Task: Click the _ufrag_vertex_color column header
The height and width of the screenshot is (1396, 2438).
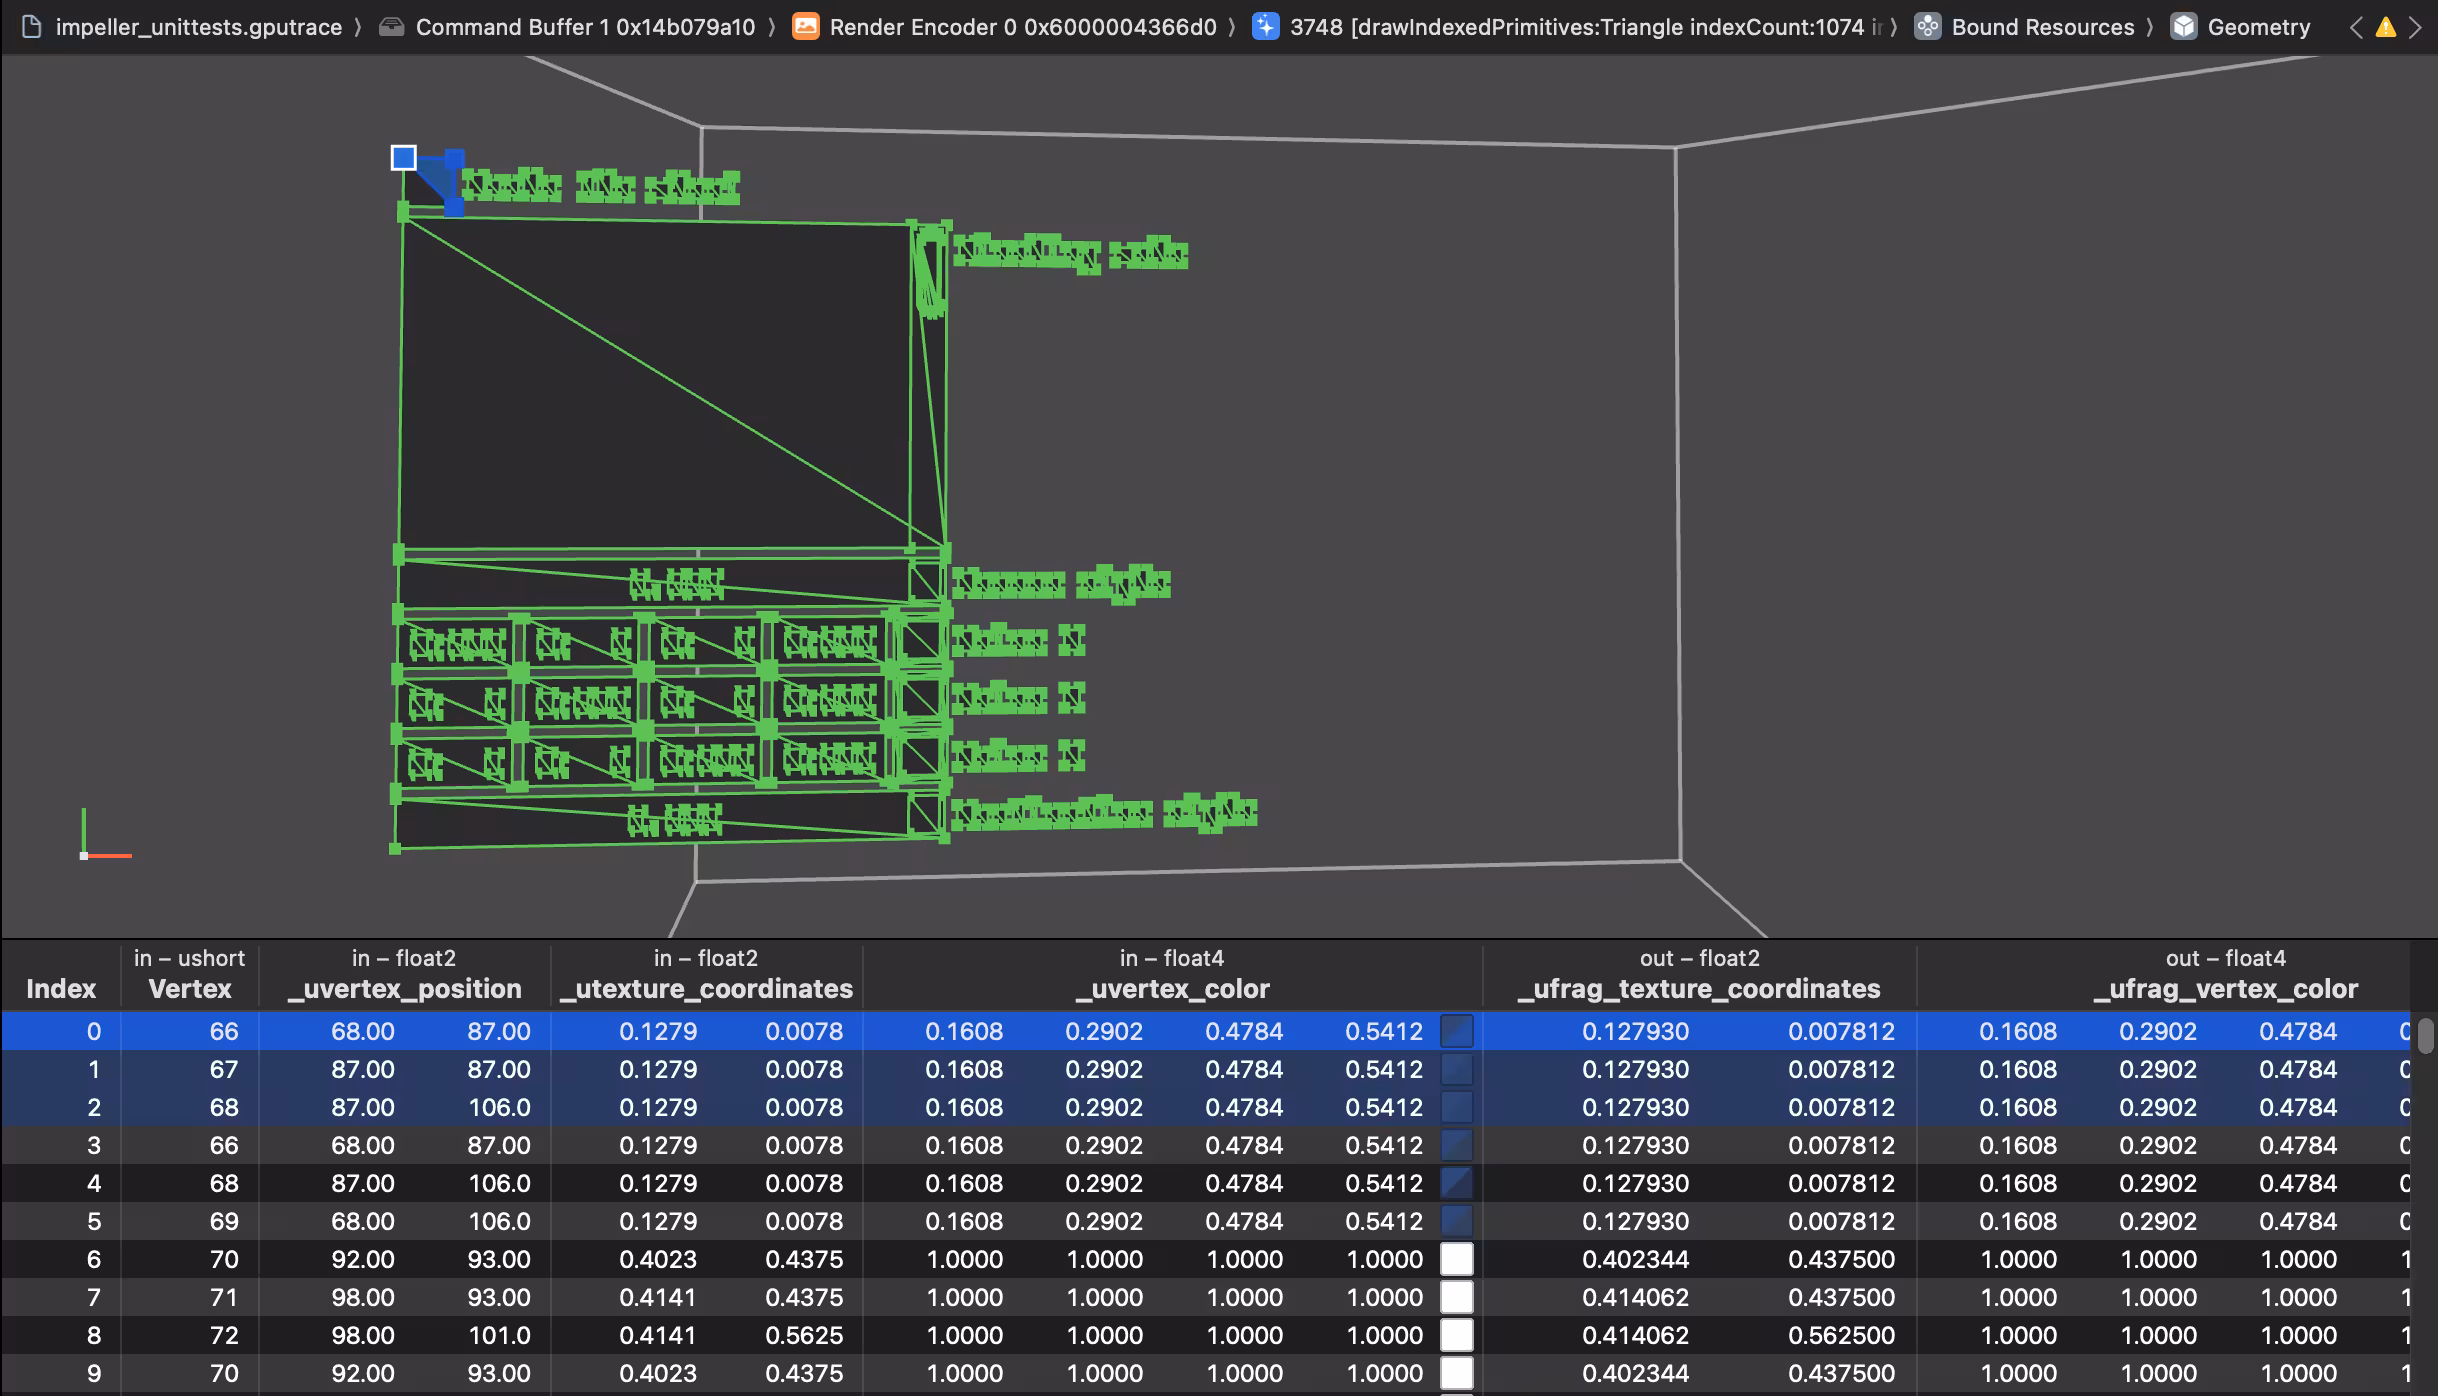Action: 2225,988
